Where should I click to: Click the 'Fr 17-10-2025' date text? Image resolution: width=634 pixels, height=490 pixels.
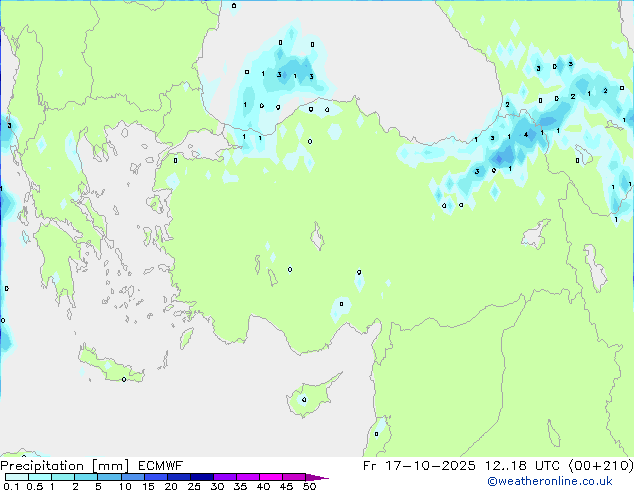pos(419,466)
